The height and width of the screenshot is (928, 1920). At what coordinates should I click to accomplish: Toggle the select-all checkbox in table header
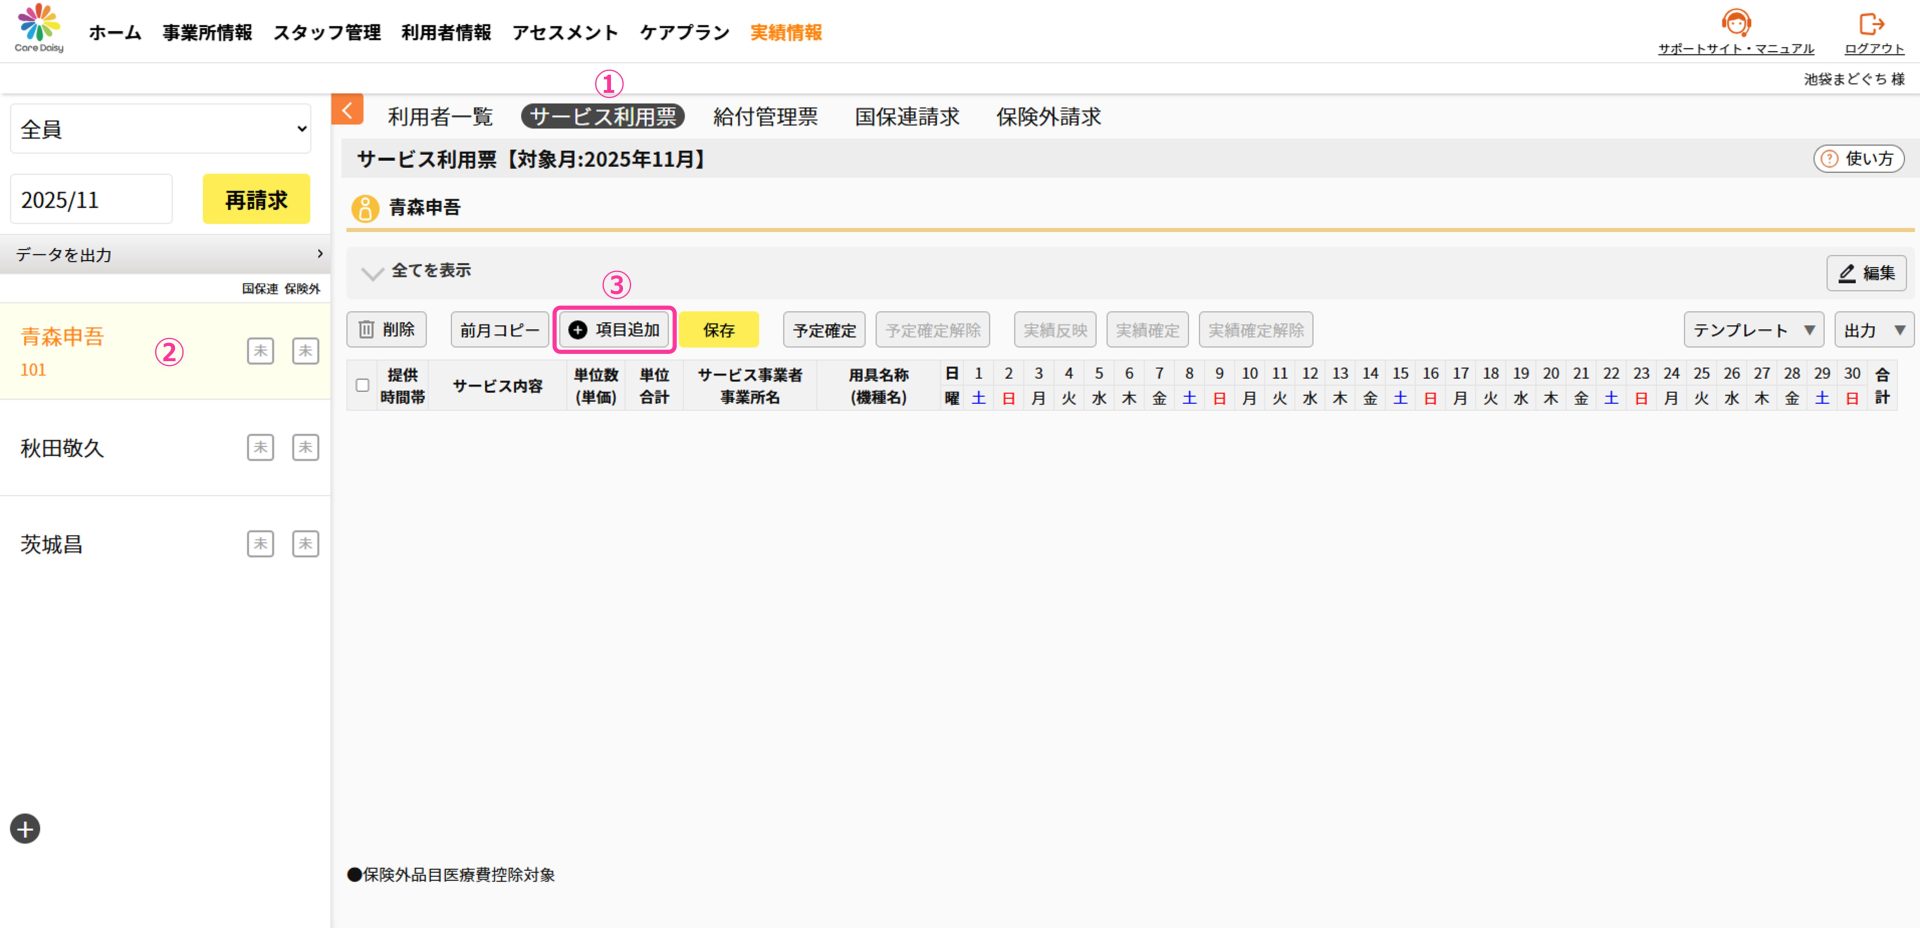pyautogui.click(x=363, y=385)
